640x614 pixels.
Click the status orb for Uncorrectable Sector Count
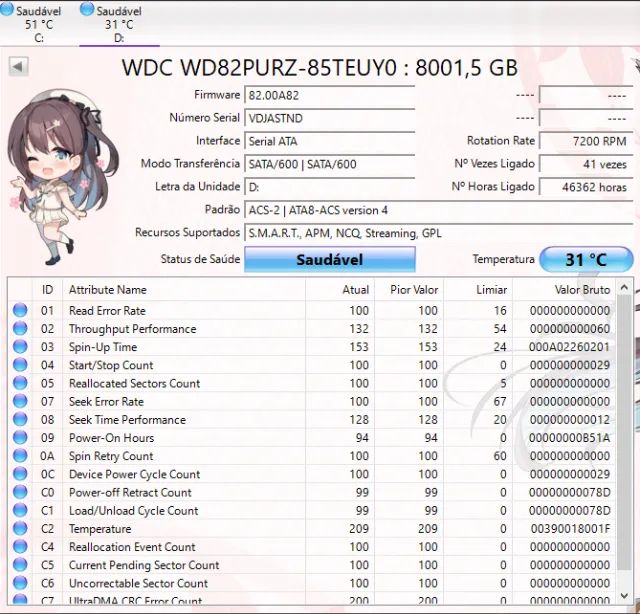tap(20, 584)
